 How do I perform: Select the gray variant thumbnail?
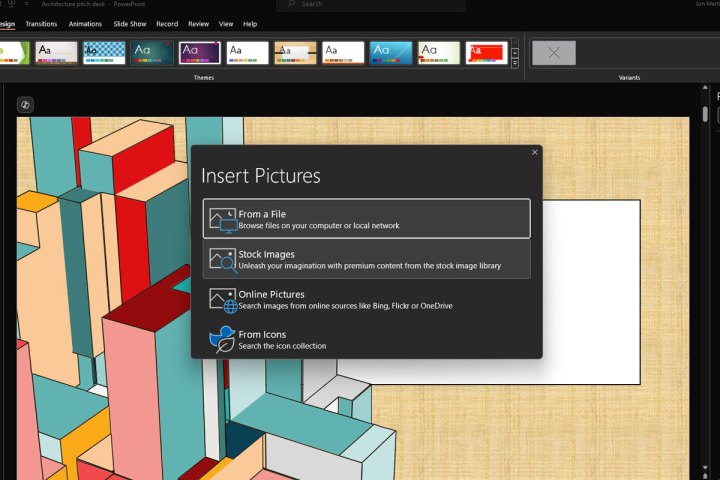click(553, 52)
